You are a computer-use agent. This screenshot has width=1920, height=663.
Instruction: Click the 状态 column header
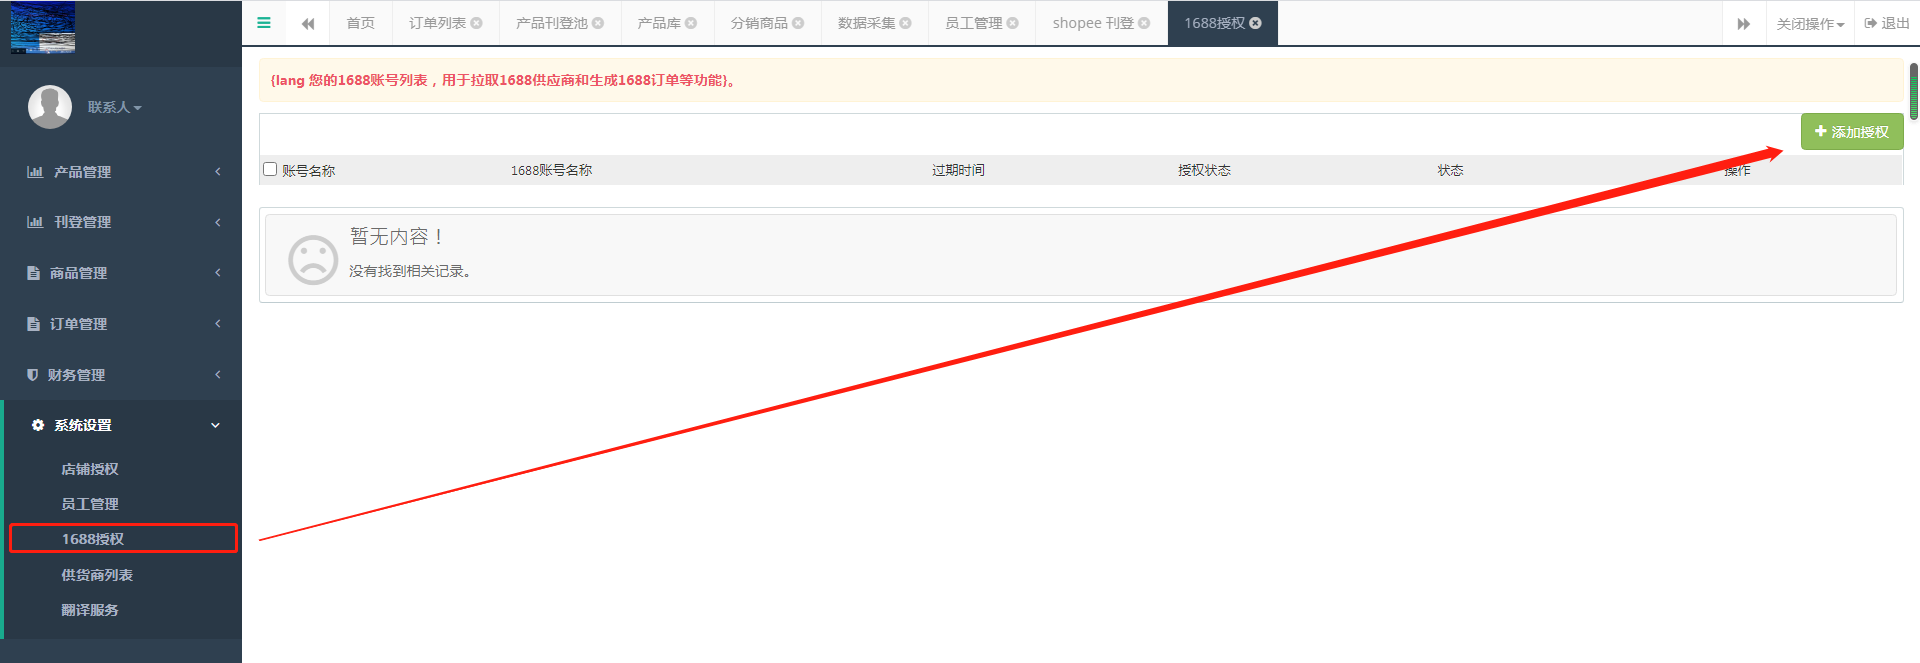(x=1450, y=170)
